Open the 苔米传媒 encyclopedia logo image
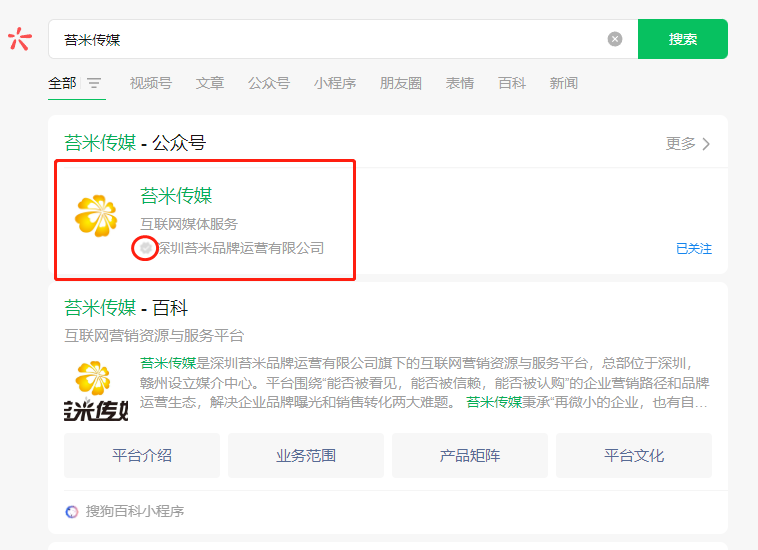This screenshot has width=758, height=550. pyautogui.click(x=97, y=388)
